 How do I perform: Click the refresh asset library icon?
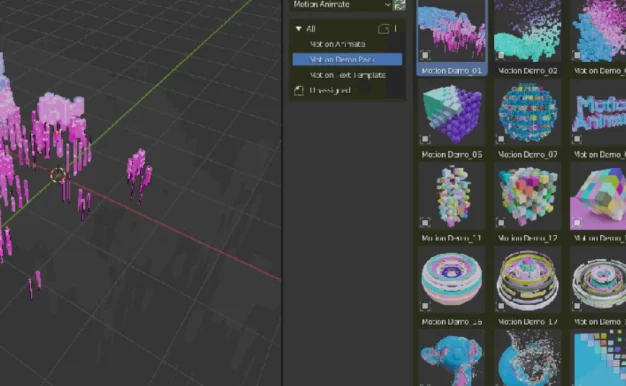pyautogui.click(x=400, y=5)
